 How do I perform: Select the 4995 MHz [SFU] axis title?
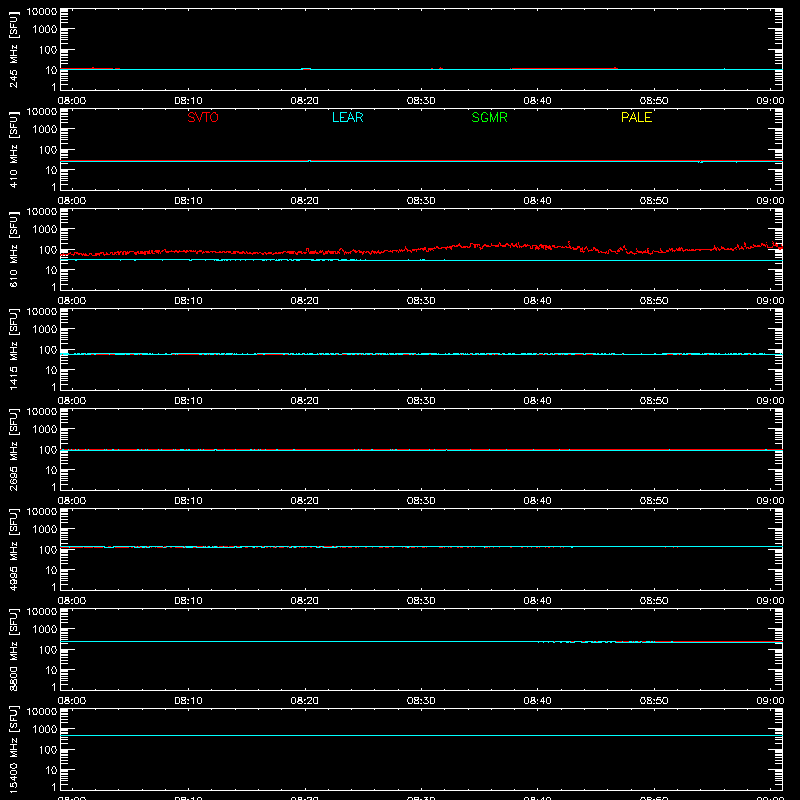[14, 549]
